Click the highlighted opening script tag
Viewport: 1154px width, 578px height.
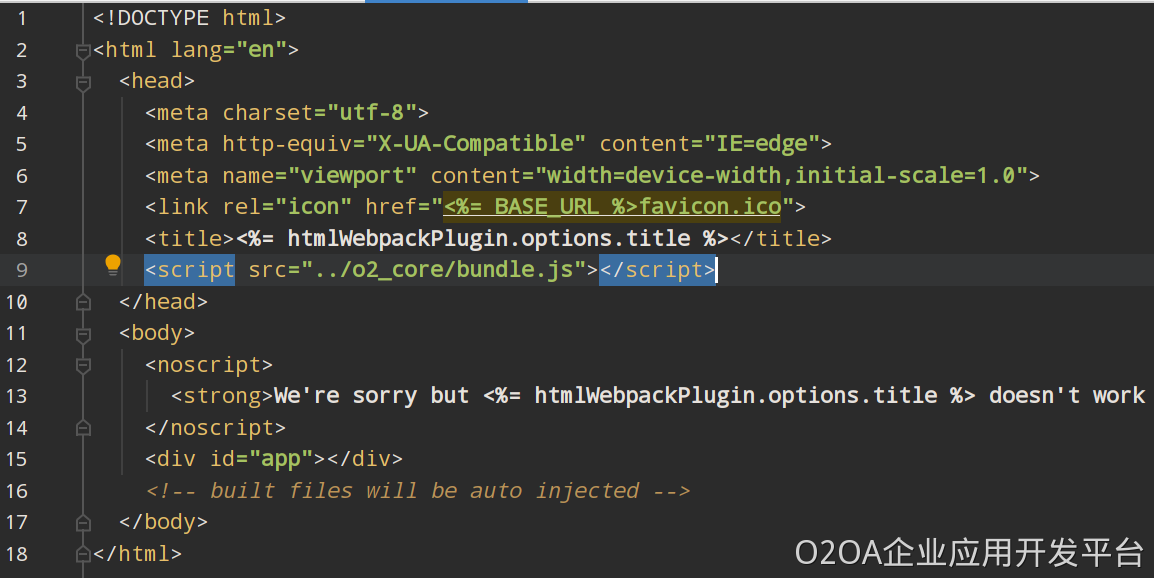click(190, 270)
